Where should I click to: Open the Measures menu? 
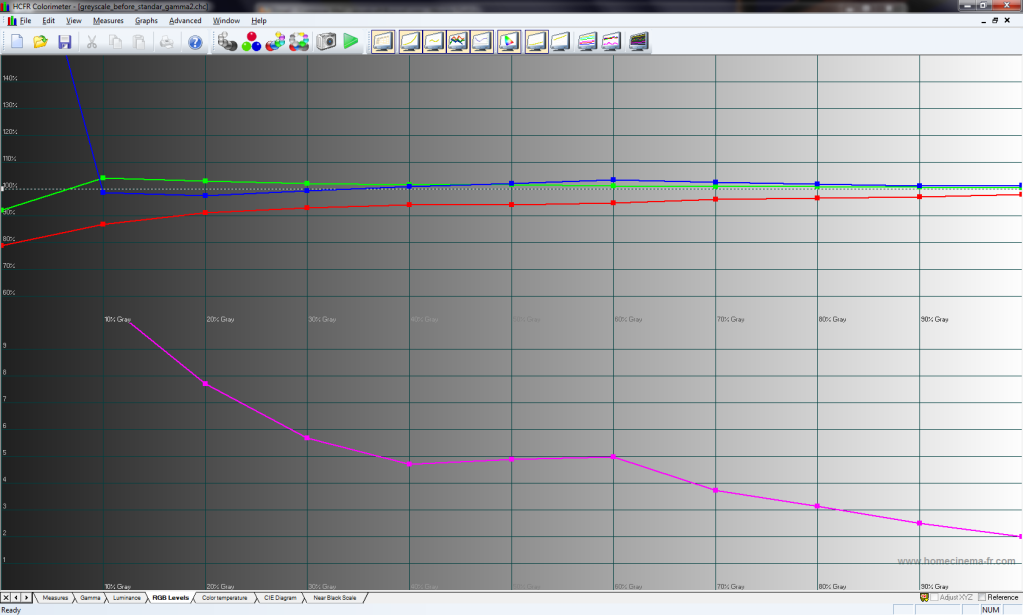[108, 21]
